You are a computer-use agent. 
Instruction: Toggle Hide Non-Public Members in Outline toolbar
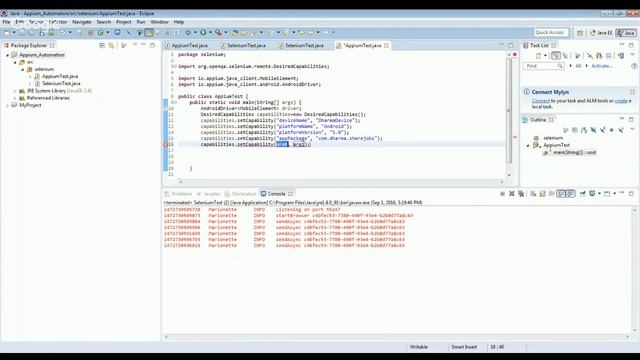pyautogui.click(x=611, y=130)
